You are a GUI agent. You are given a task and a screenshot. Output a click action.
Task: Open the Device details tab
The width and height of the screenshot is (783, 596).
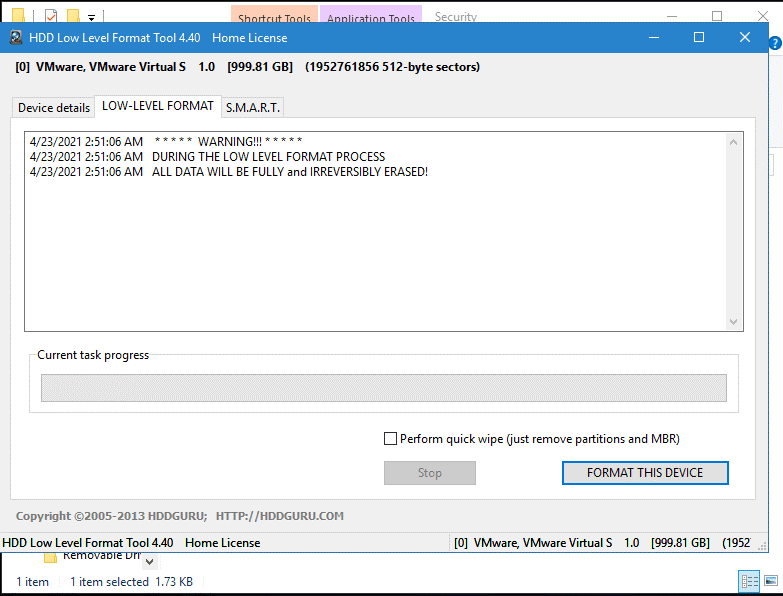[53, 107]
